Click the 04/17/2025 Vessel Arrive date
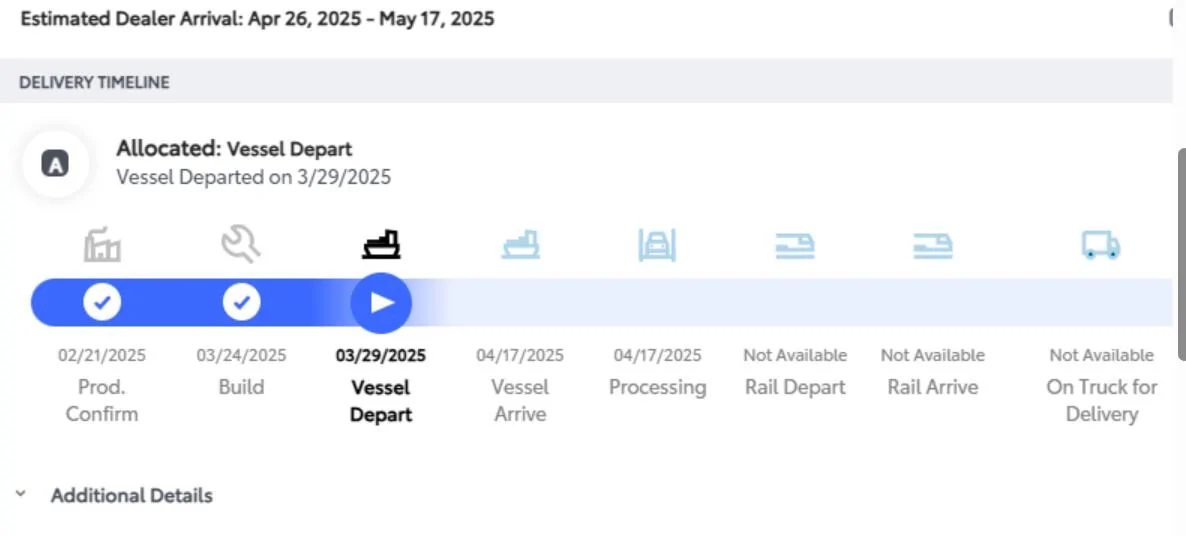1186x536 pixels. pos(520,355)
